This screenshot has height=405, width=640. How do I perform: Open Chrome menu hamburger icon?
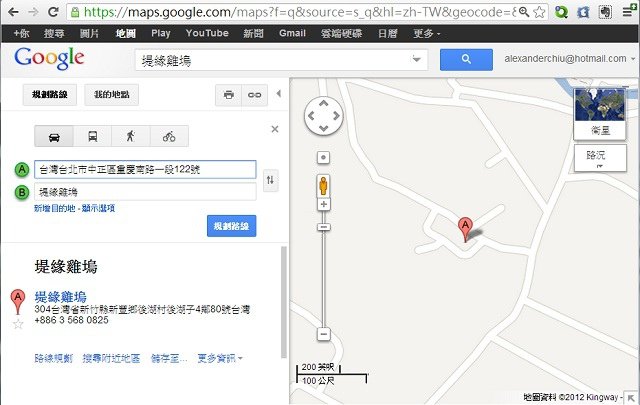pyautogui.click(x=629, y=12)
